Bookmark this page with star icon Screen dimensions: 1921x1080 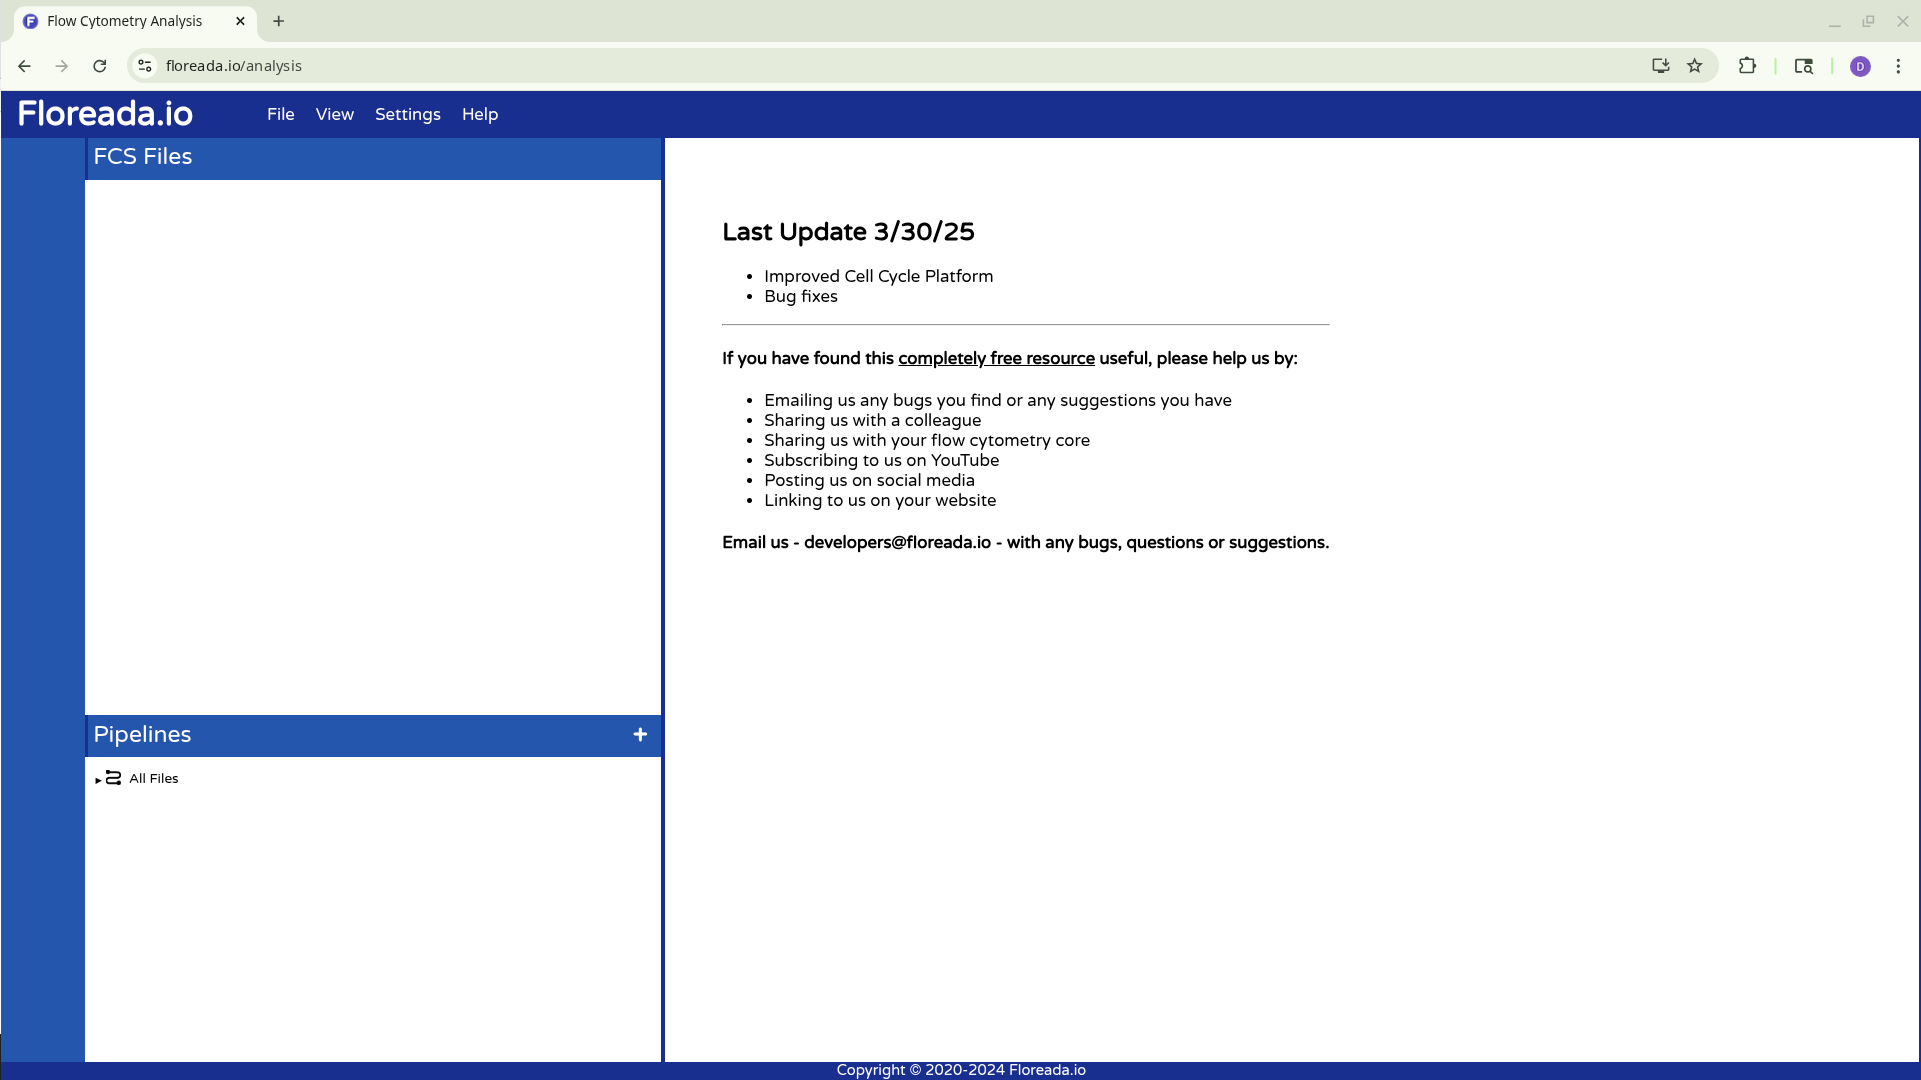(1694, 66)
